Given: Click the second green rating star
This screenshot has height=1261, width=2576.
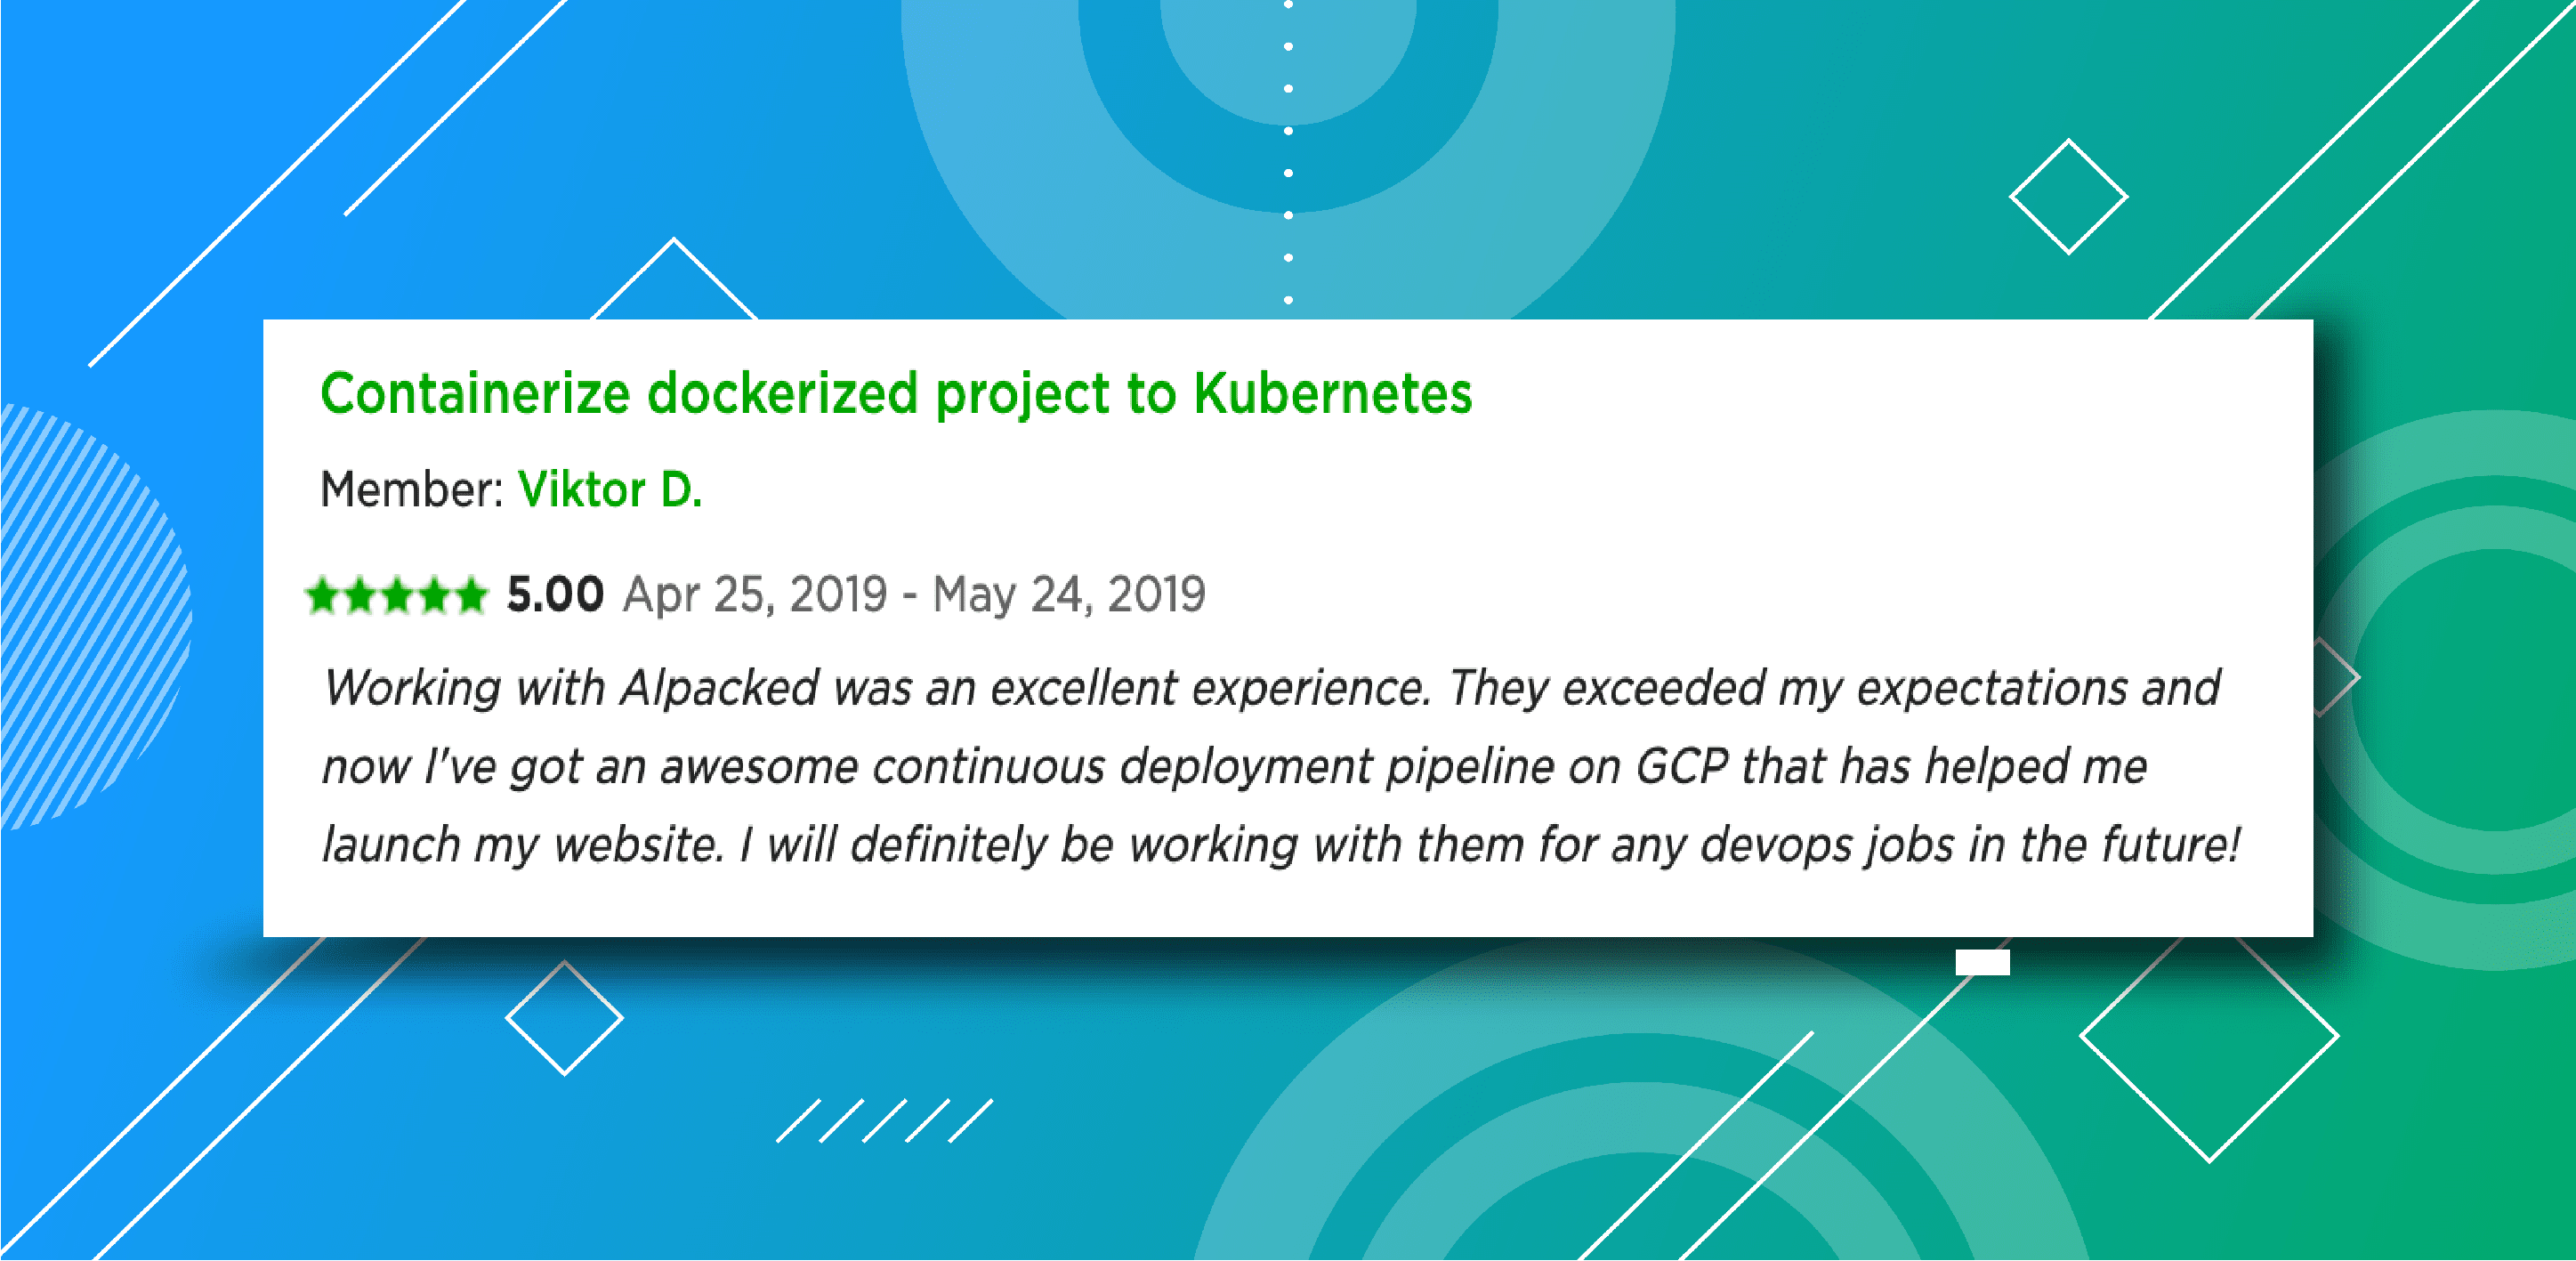Looking at the screenshot, I should click(360, 596).
